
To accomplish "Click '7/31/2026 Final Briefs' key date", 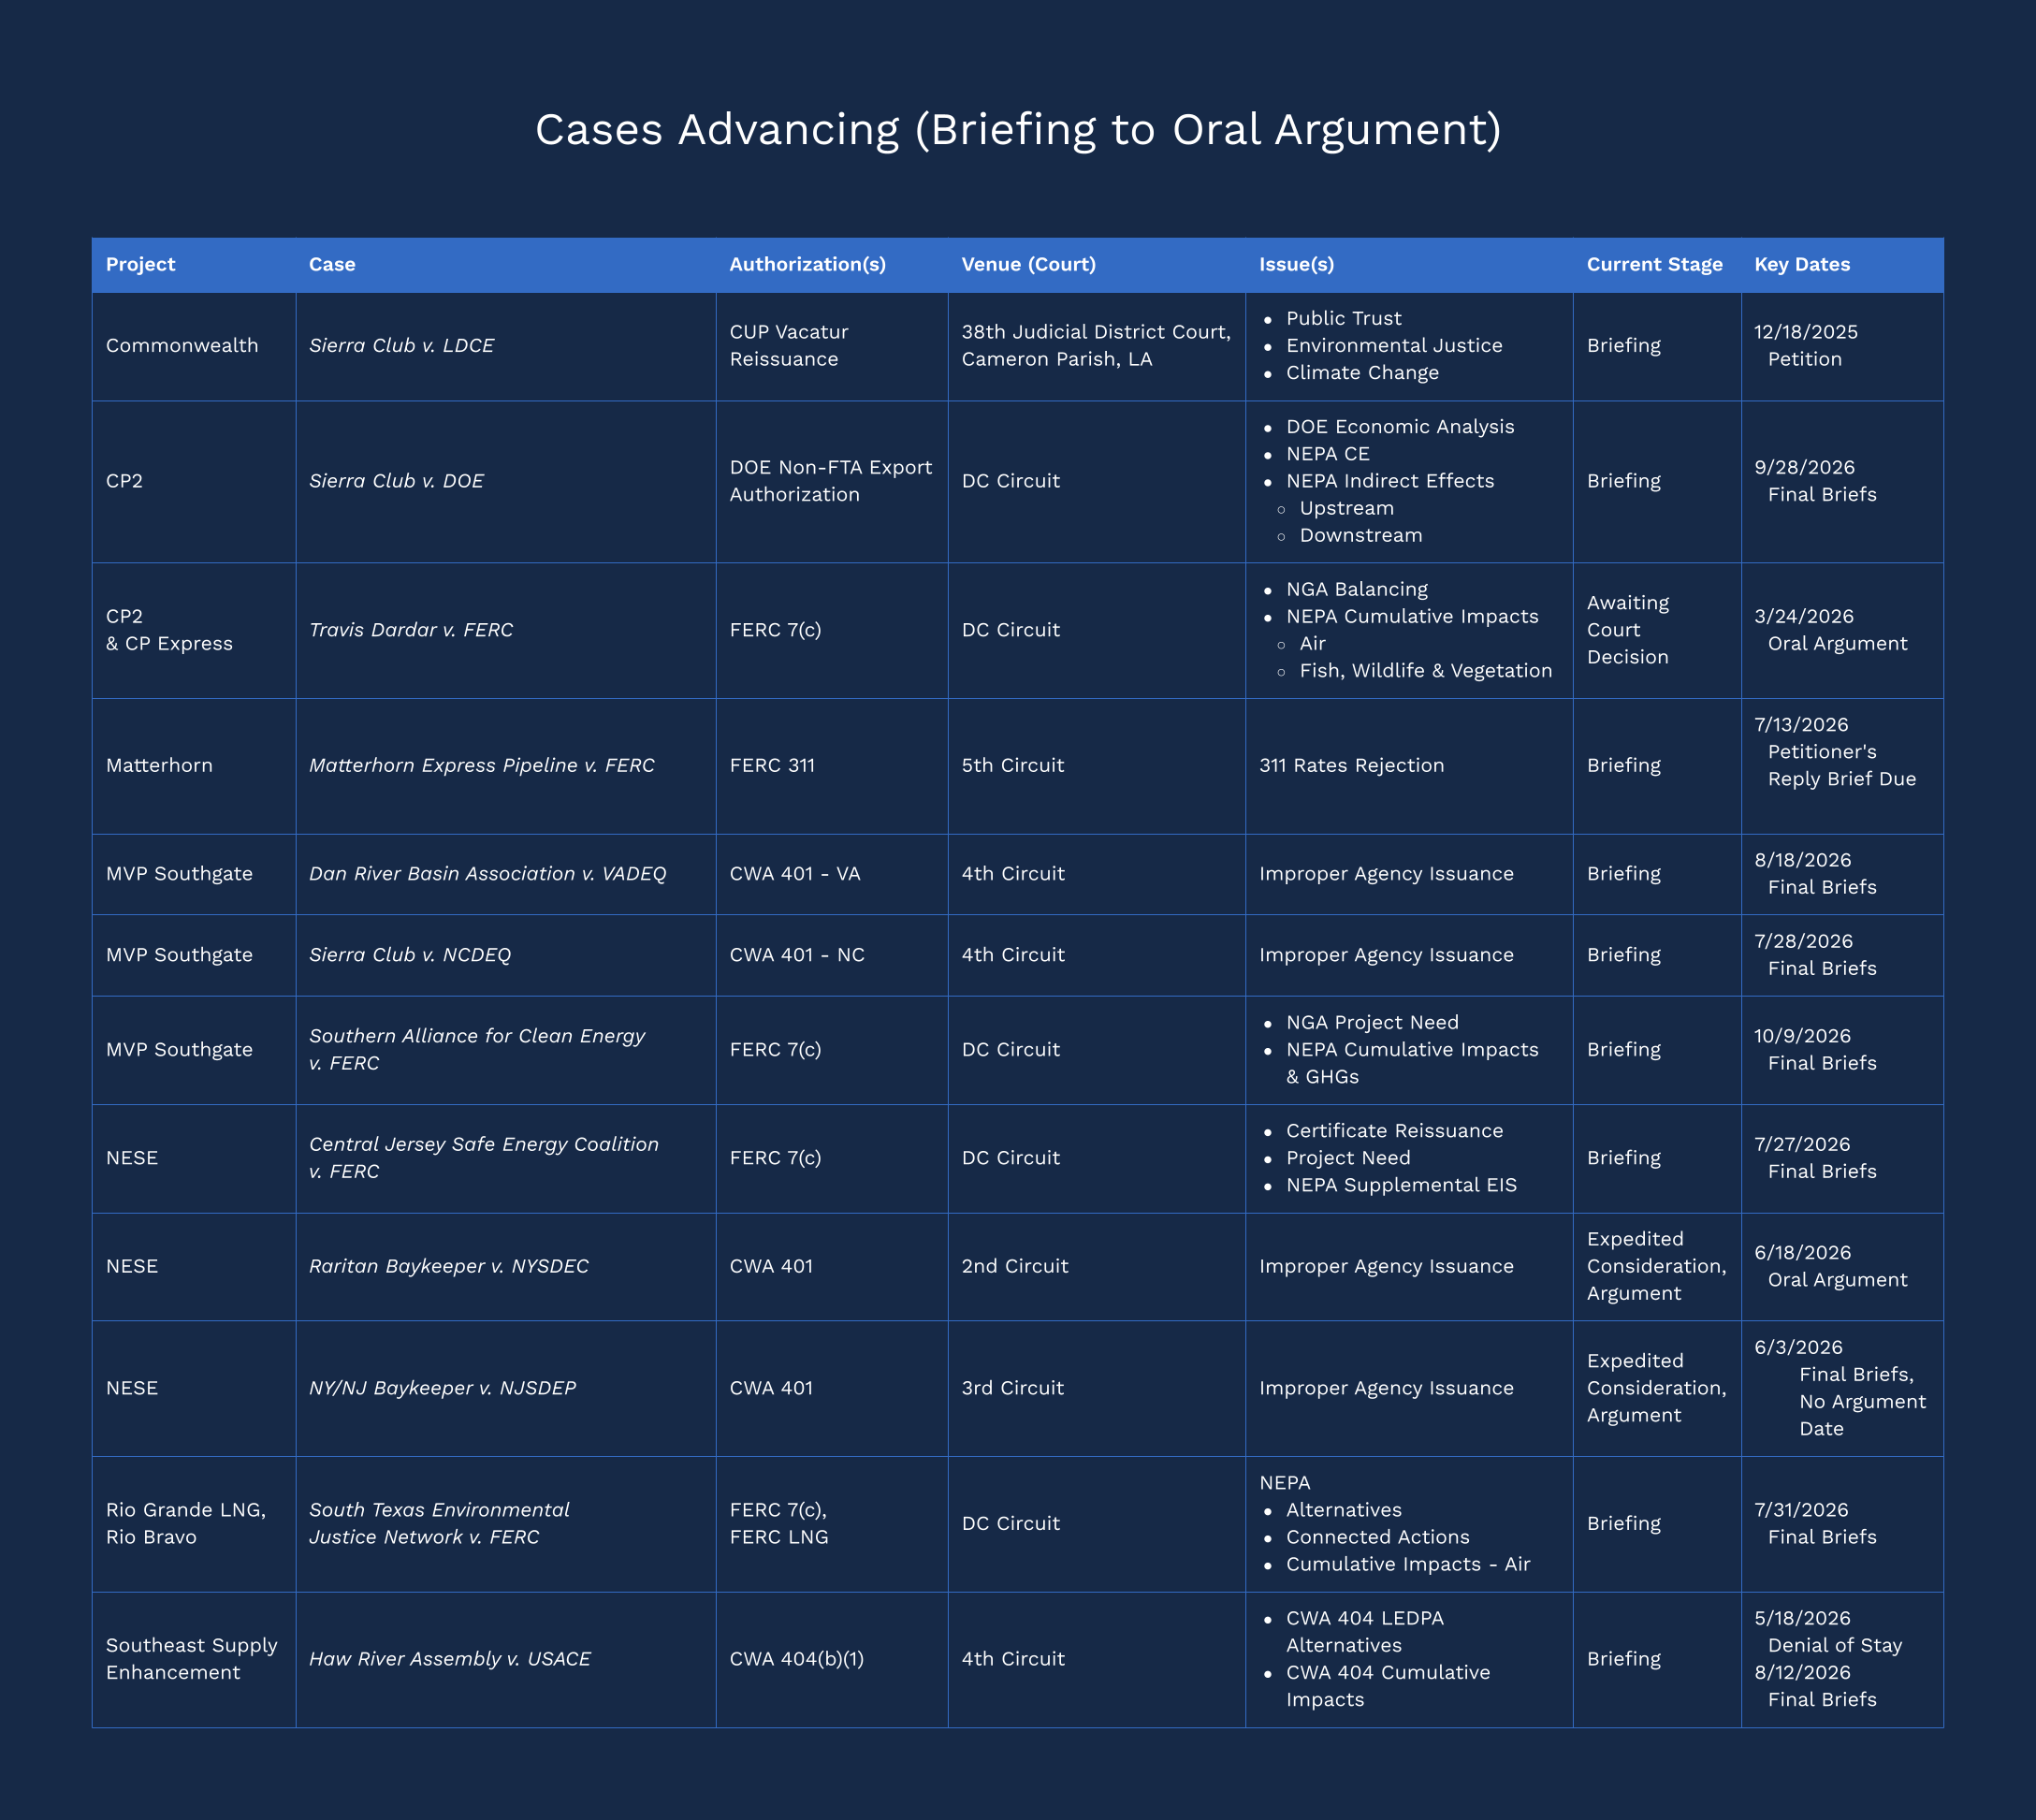I will click(x=1815, y=1524).
